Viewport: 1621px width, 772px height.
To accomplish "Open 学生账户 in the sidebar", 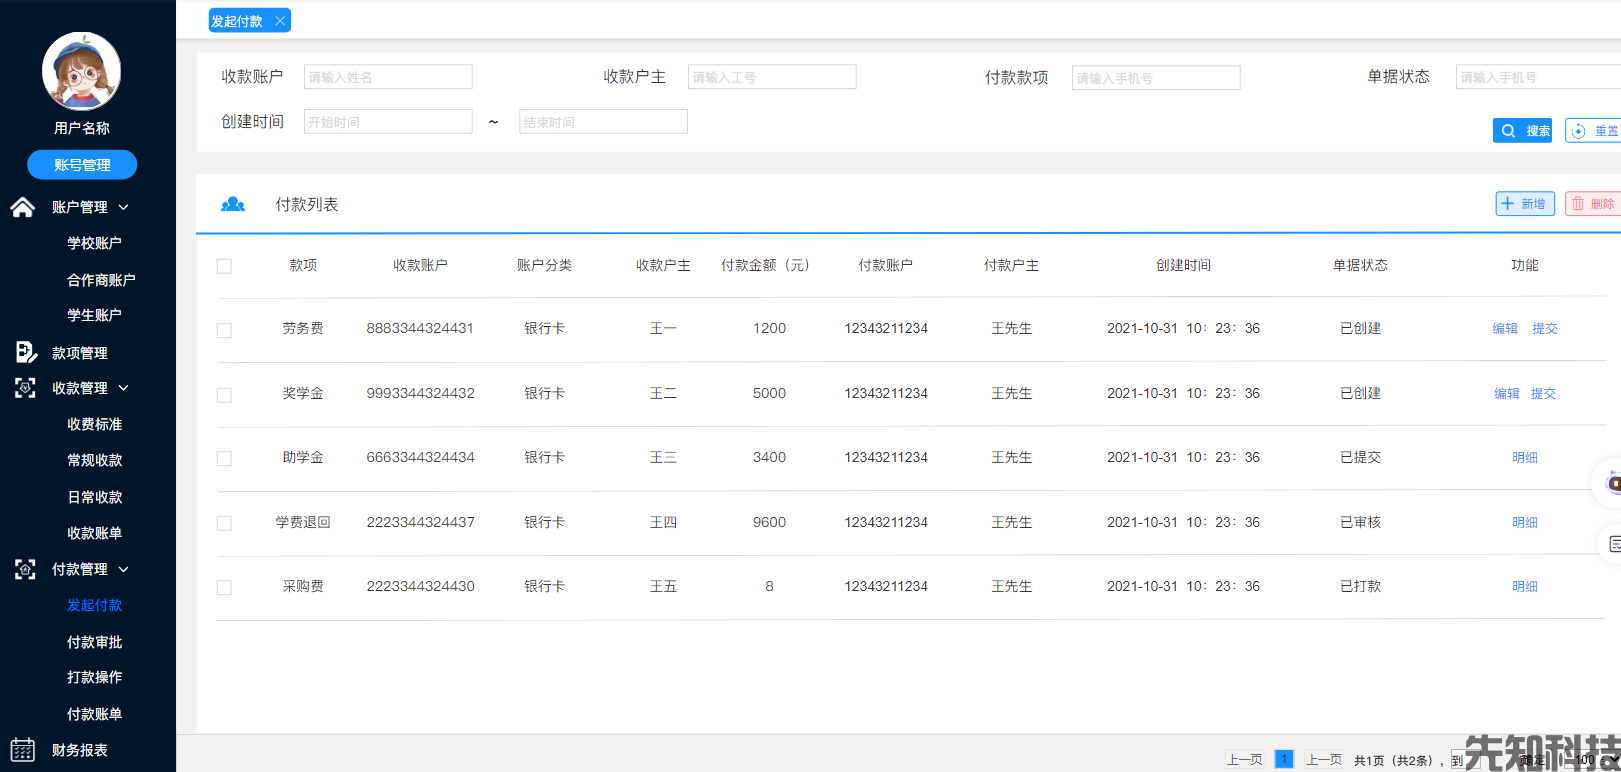I will (94, 315).
